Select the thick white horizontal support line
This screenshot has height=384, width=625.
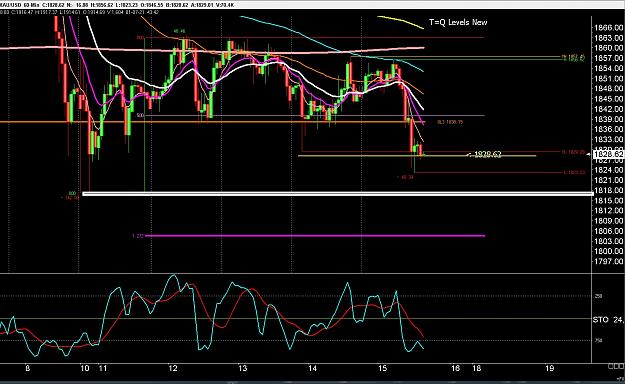[338, 194]
